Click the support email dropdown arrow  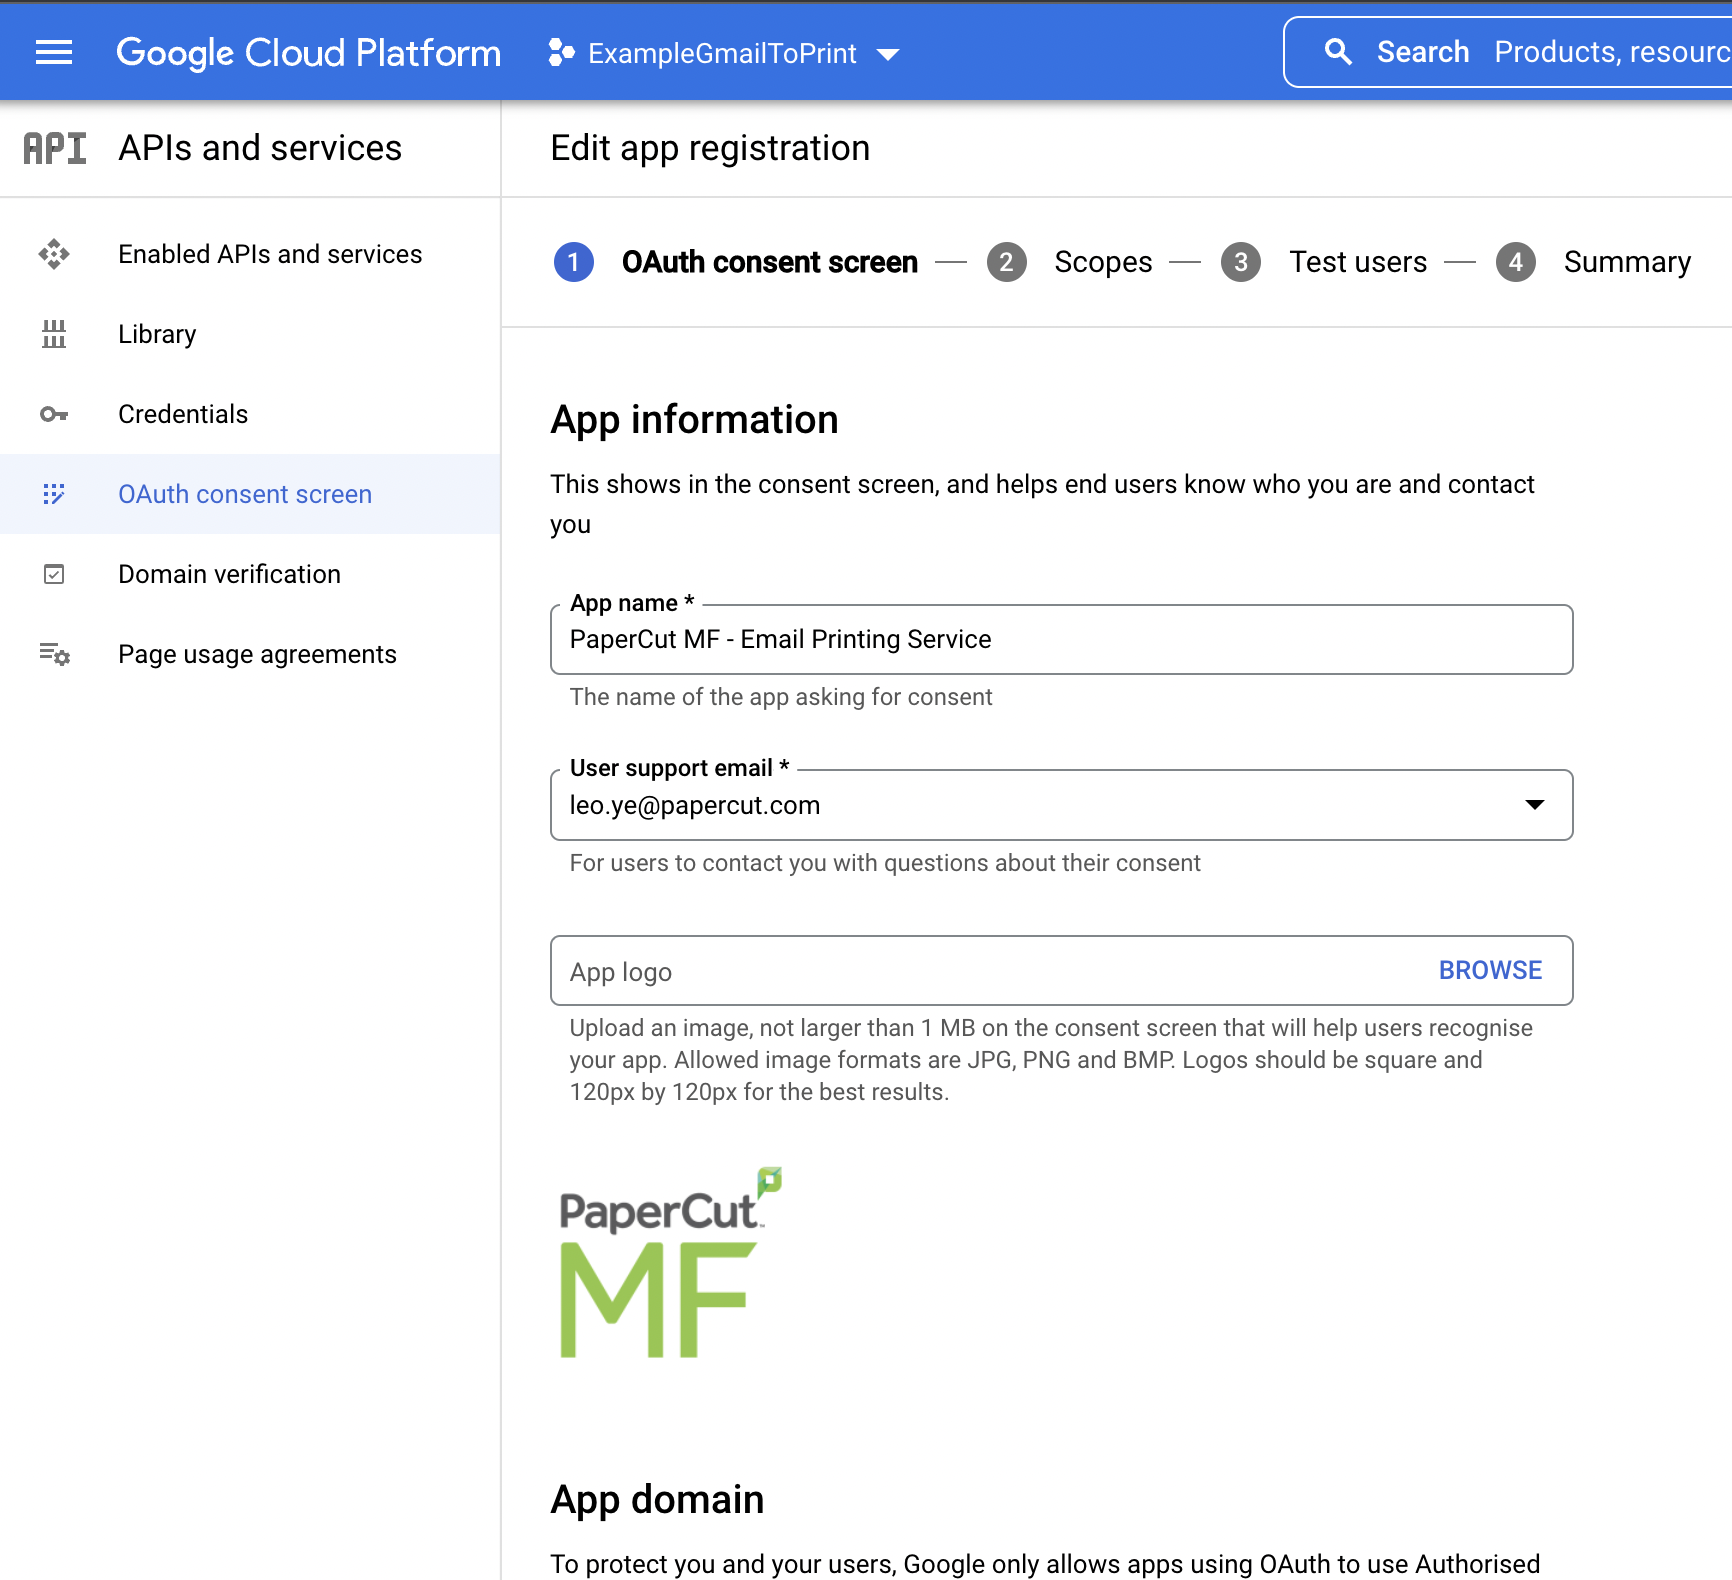[x=1535, y=805]
